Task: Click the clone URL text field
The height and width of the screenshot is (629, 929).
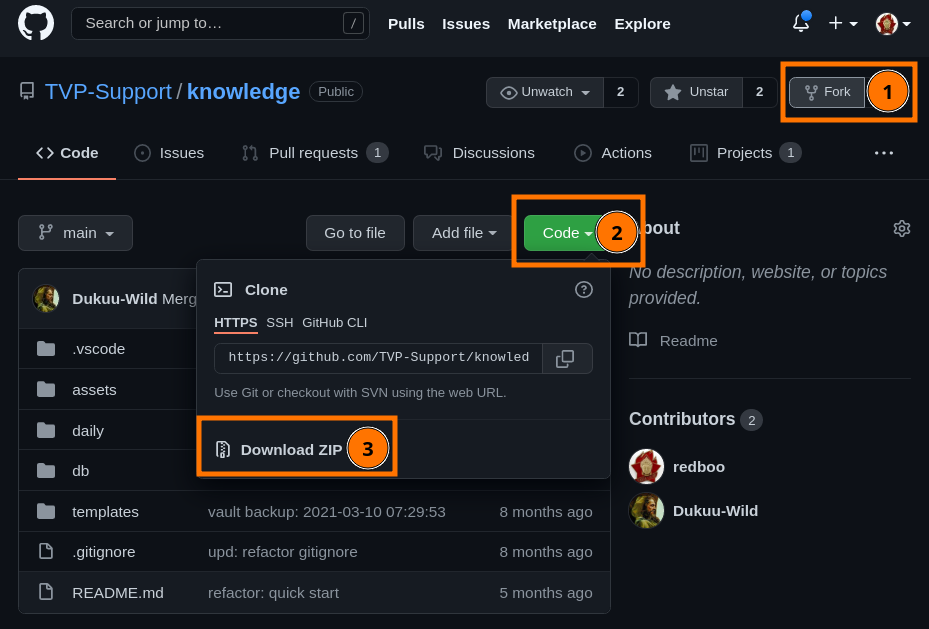Action: 378,358
